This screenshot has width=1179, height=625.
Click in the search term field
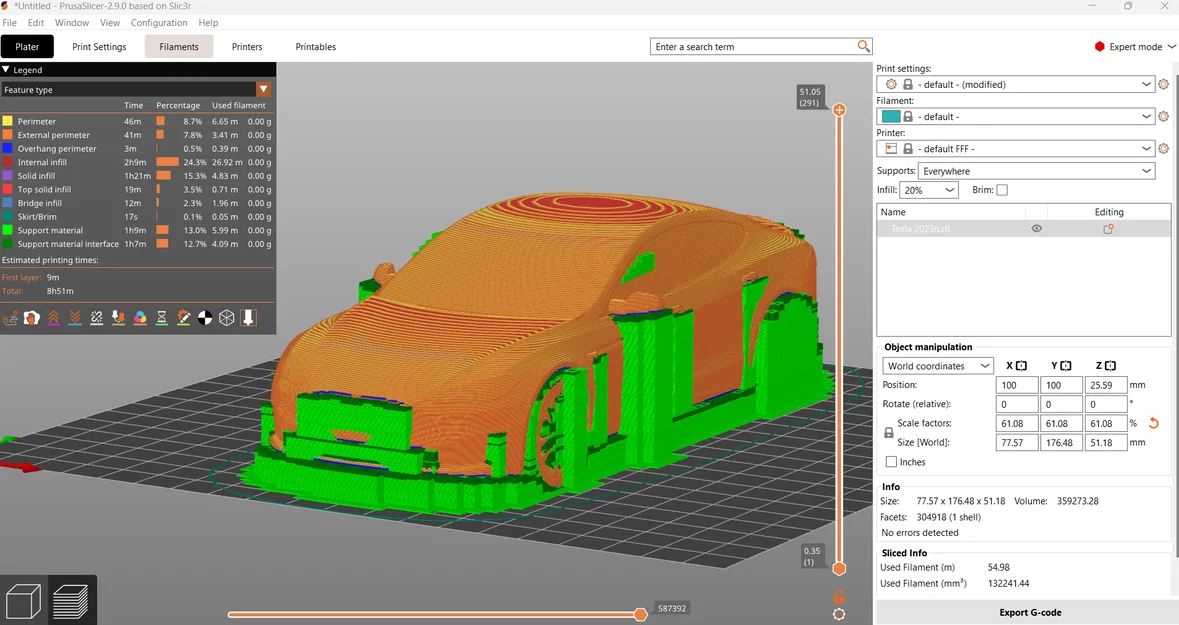[755, 47]
